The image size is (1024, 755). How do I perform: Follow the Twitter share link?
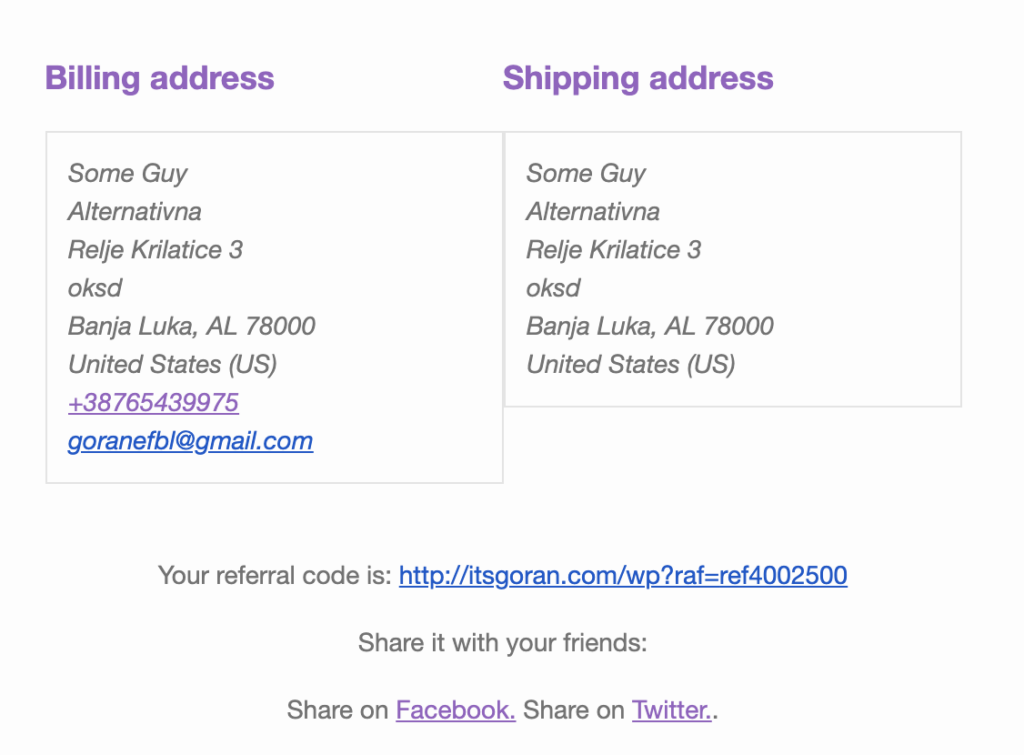(x=671, y=710)
